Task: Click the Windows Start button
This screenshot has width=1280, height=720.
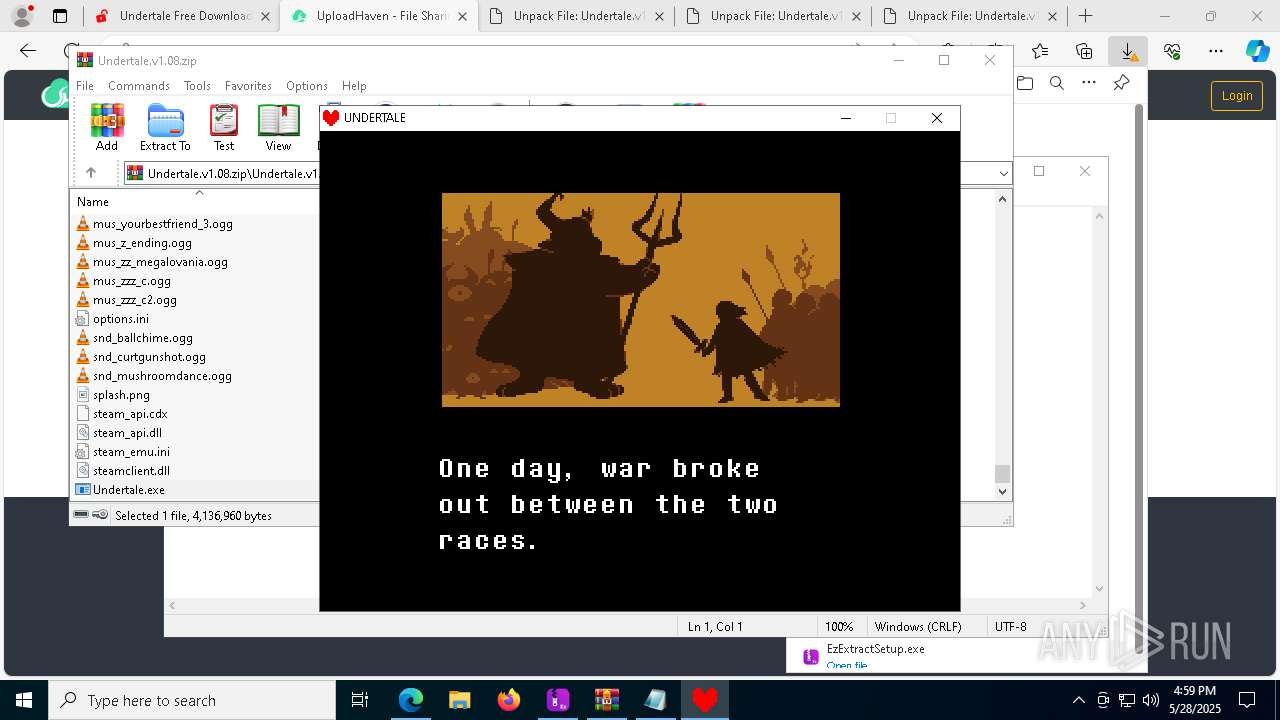Action: point(24,700)
